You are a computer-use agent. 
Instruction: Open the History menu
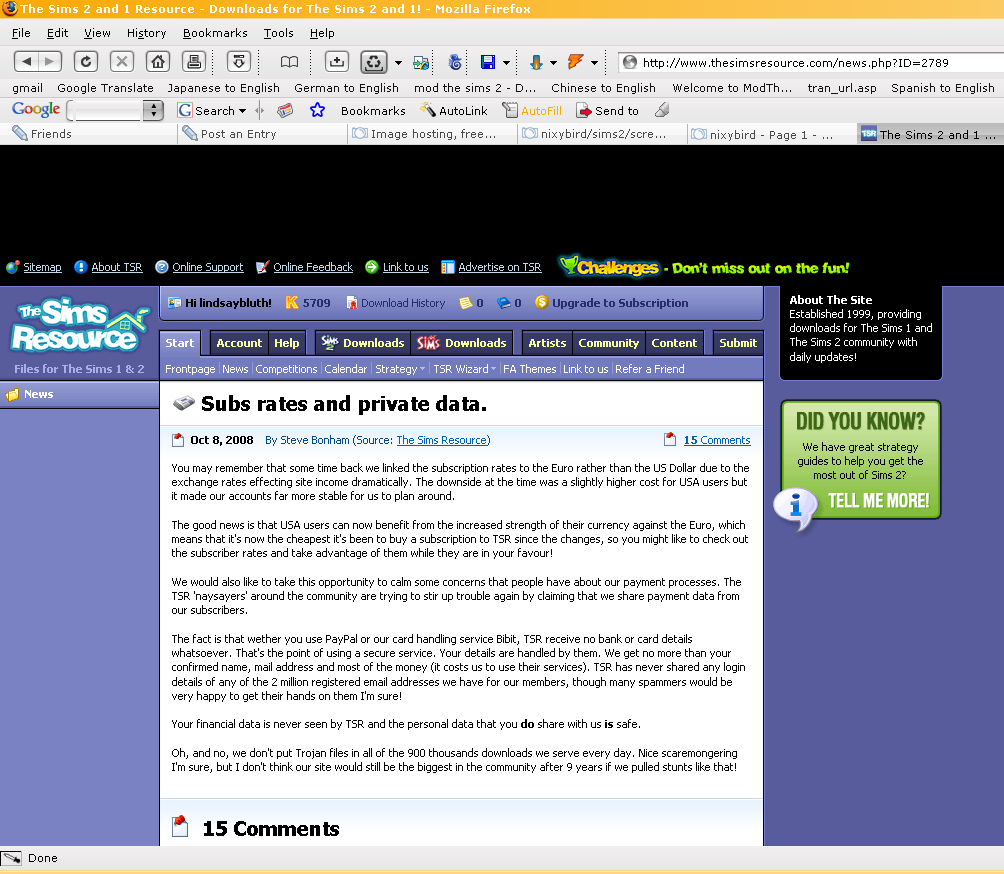pos(146,33)
